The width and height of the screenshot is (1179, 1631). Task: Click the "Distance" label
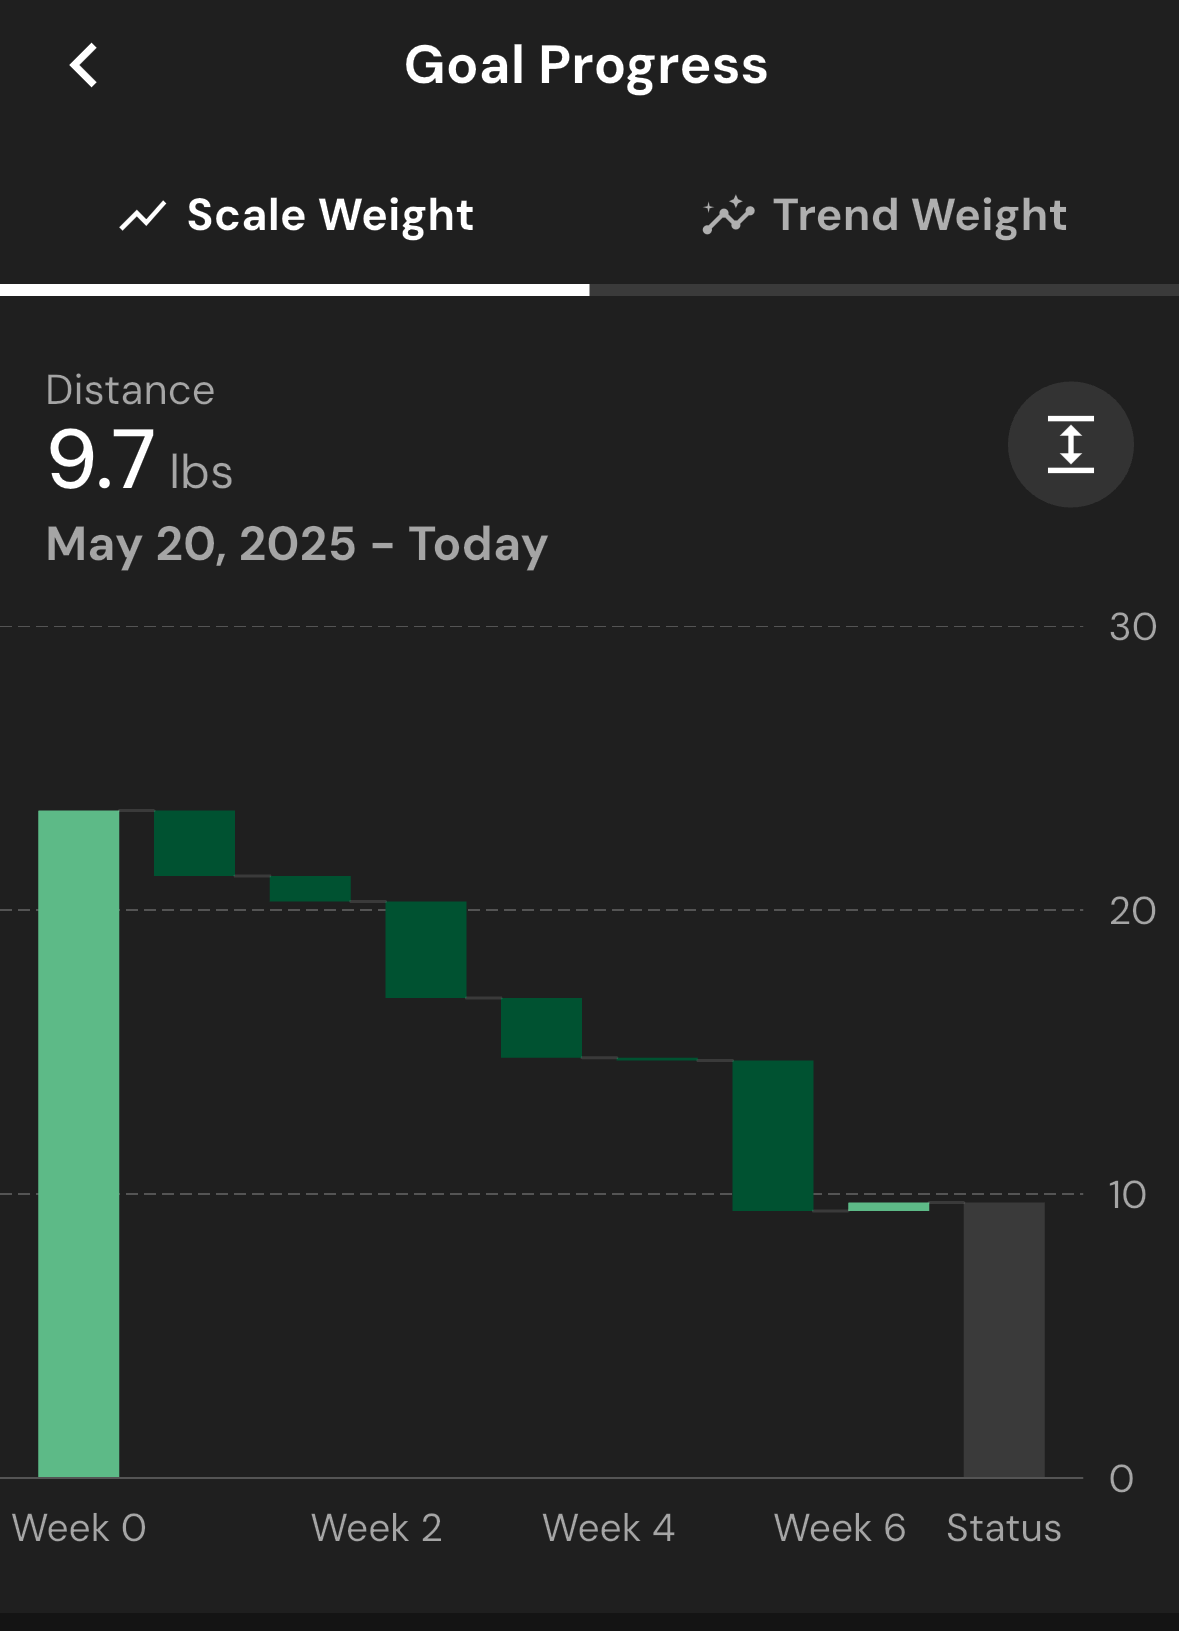point(130,390)
